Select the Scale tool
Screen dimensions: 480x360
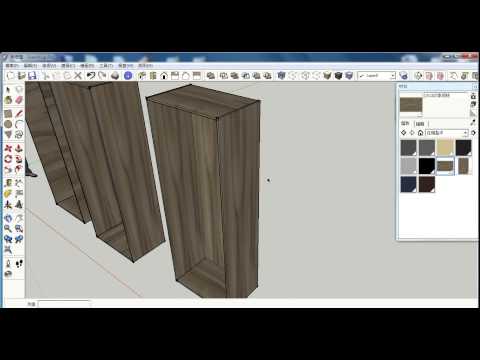tap(8, 169)
